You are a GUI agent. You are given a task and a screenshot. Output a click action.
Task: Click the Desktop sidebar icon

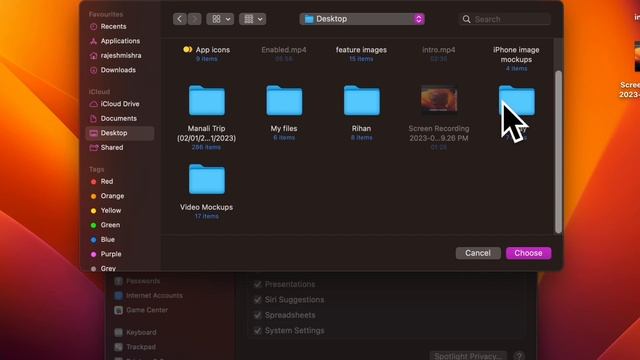(x=93, y=133)
